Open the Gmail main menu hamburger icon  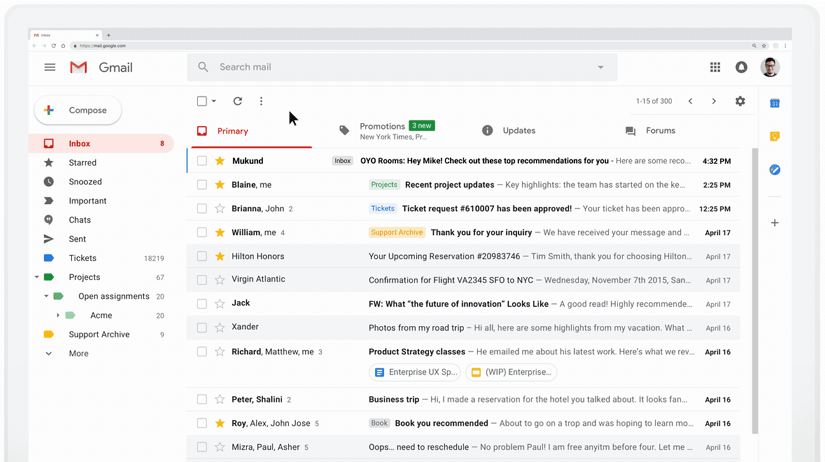pos(49,67)
